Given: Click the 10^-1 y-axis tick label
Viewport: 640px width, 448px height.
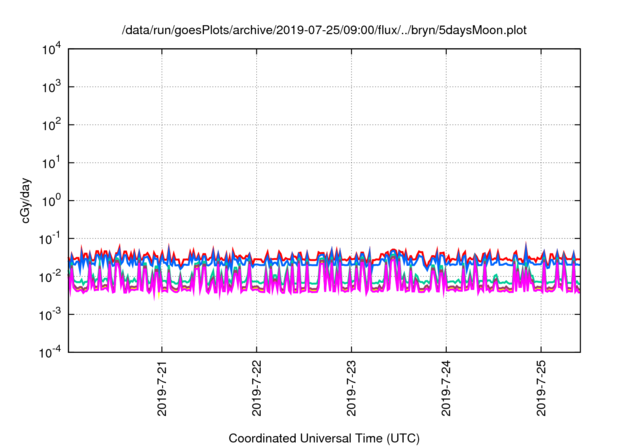Looking at the screenshot, I should pos(50,239).
